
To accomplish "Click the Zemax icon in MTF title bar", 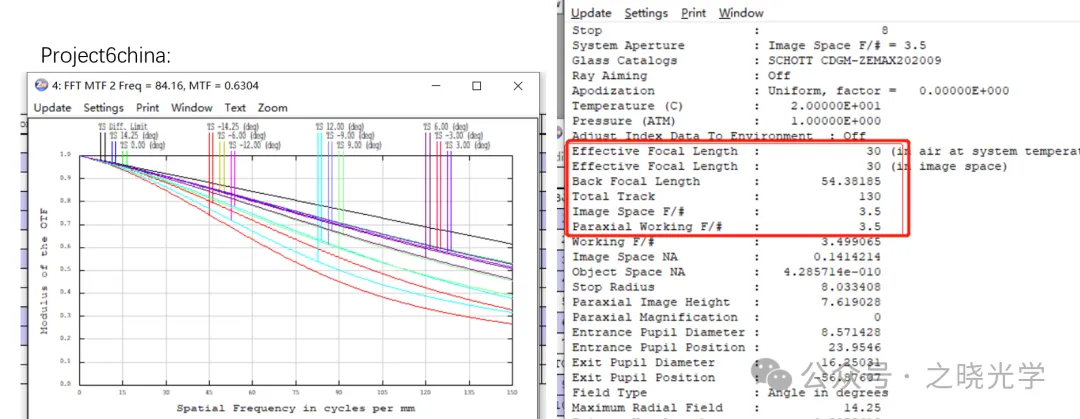I will (41, 86).
